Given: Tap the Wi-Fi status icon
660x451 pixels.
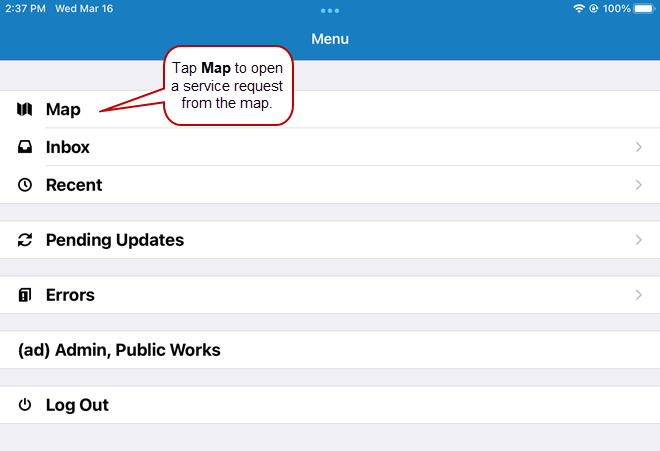Looking at the screenshot, I should click(x=578, y=8).
